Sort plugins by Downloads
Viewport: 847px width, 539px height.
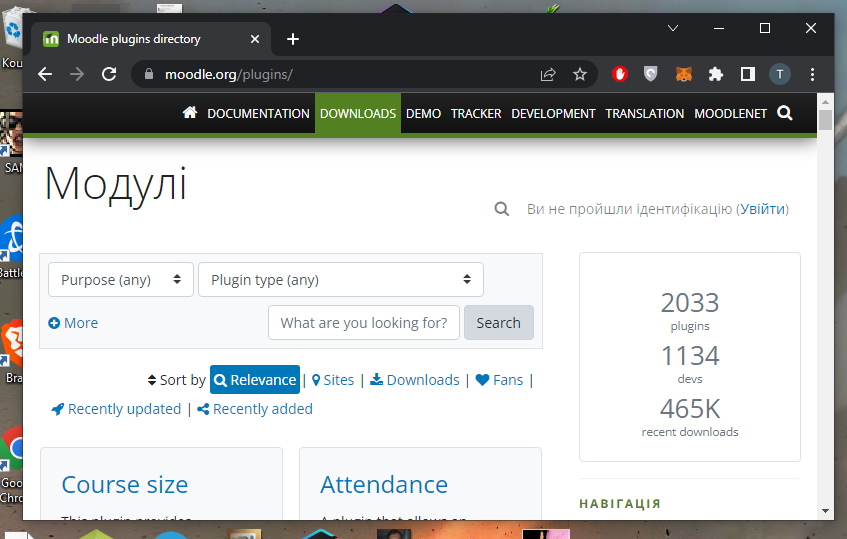click(x=414, y=380)
